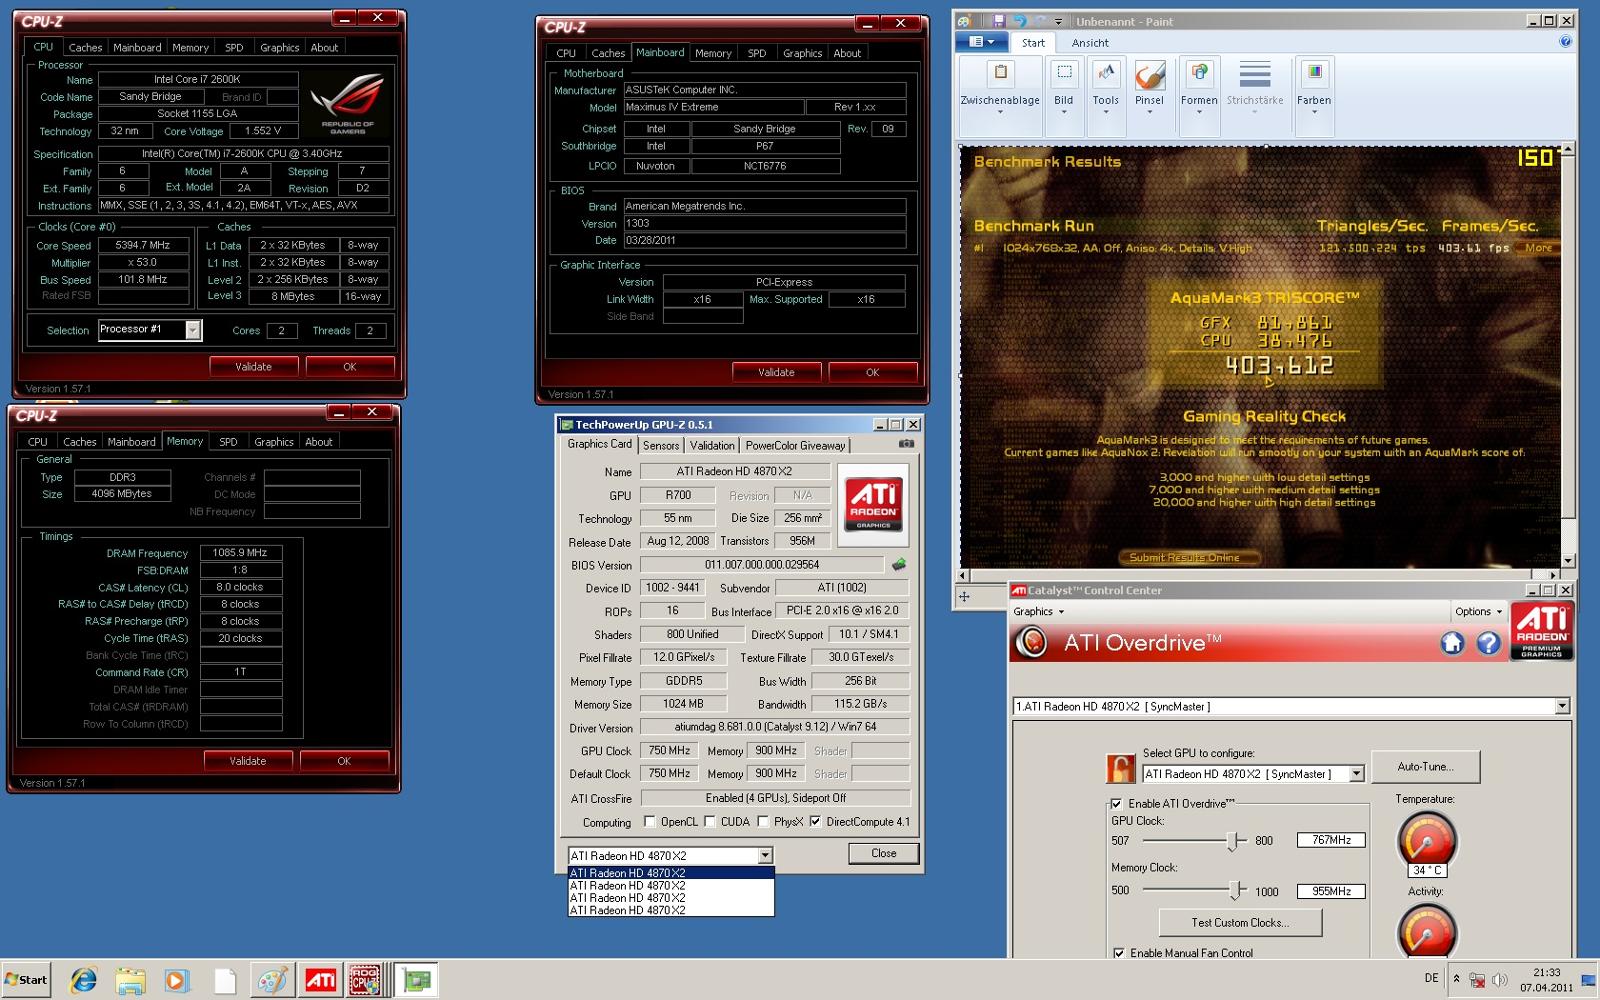Click the volume speaker icon in system tray
This screenshot has width=1600, height=1000.
pyautogui.click(x=1499, y=980)
